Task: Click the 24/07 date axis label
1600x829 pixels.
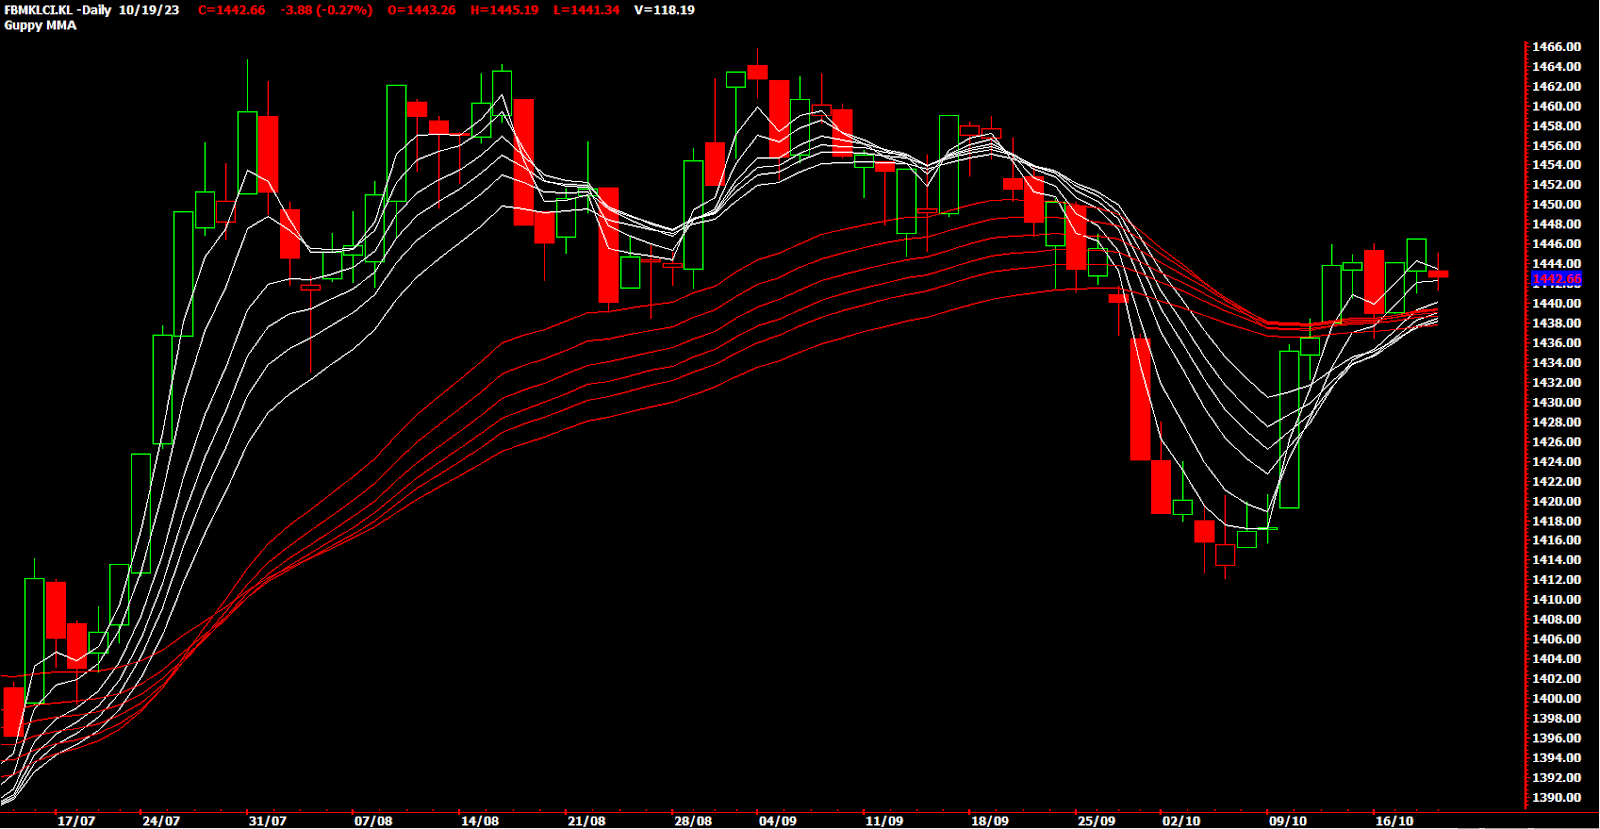Action: [x=161, y=821]
